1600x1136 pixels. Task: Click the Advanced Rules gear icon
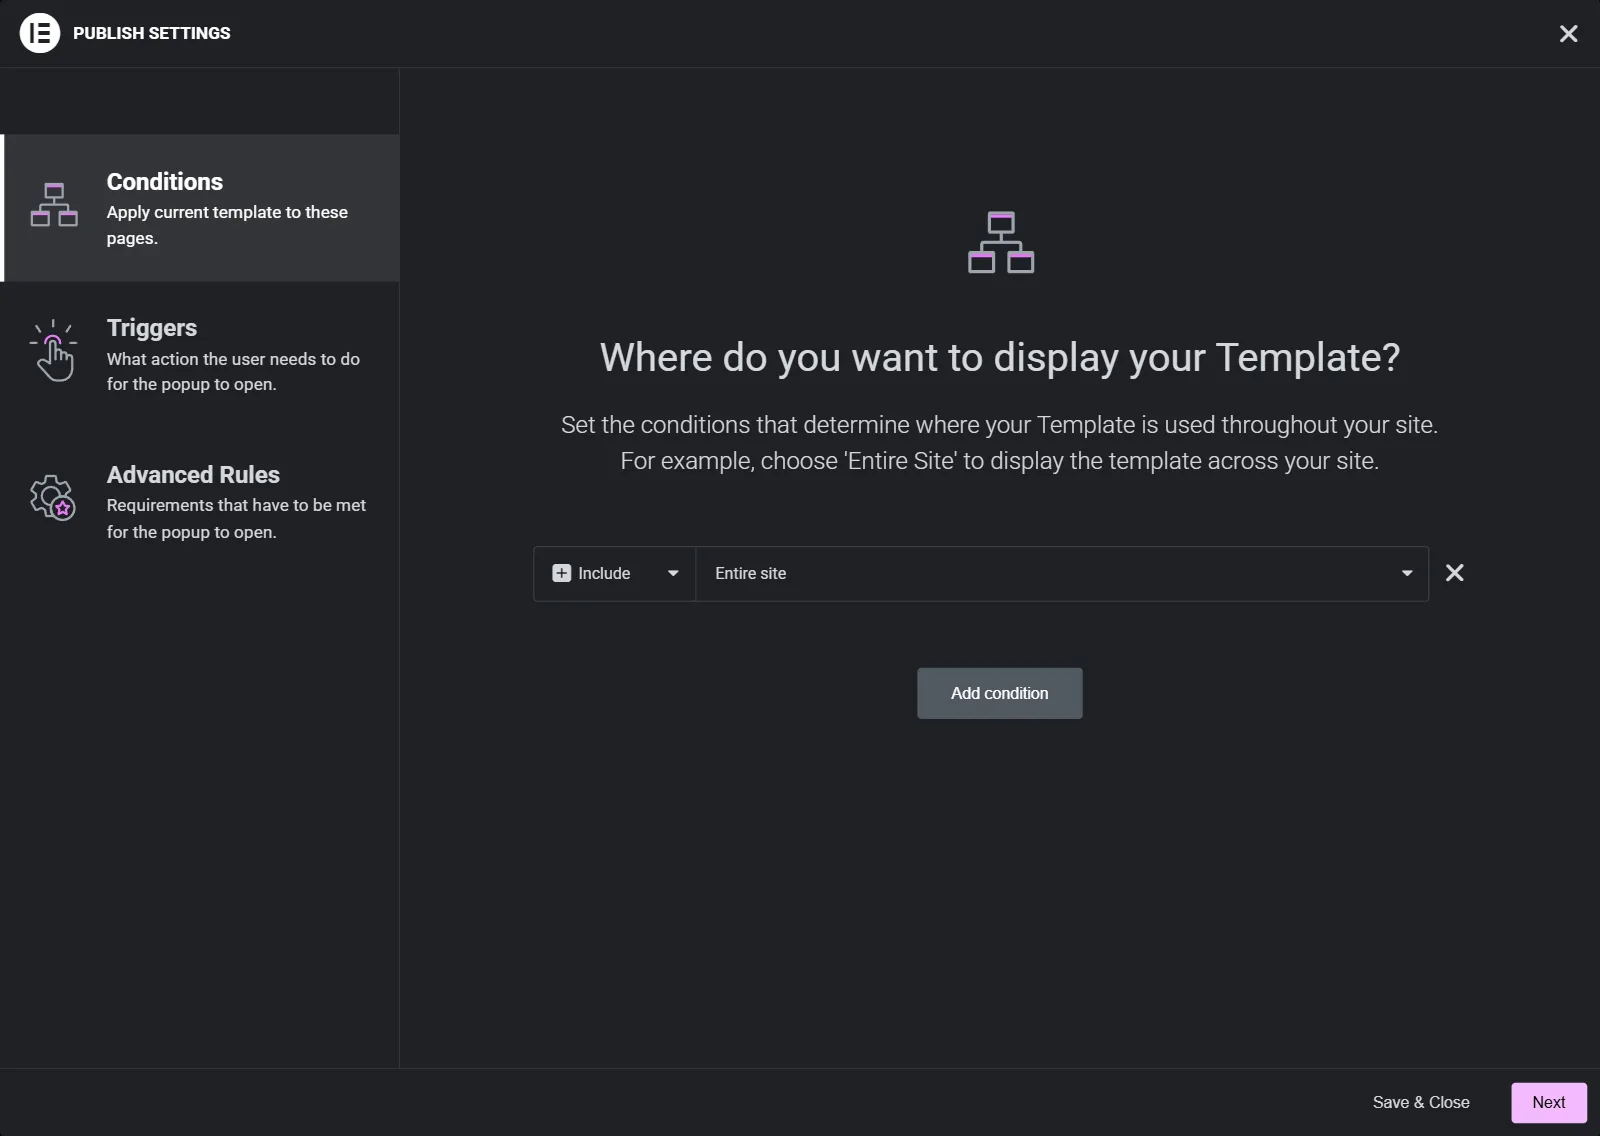[53, 497]
